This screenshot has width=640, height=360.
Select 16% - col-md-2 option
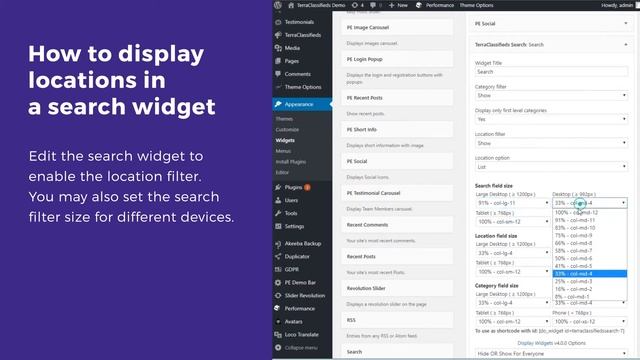tap(590, 289)
